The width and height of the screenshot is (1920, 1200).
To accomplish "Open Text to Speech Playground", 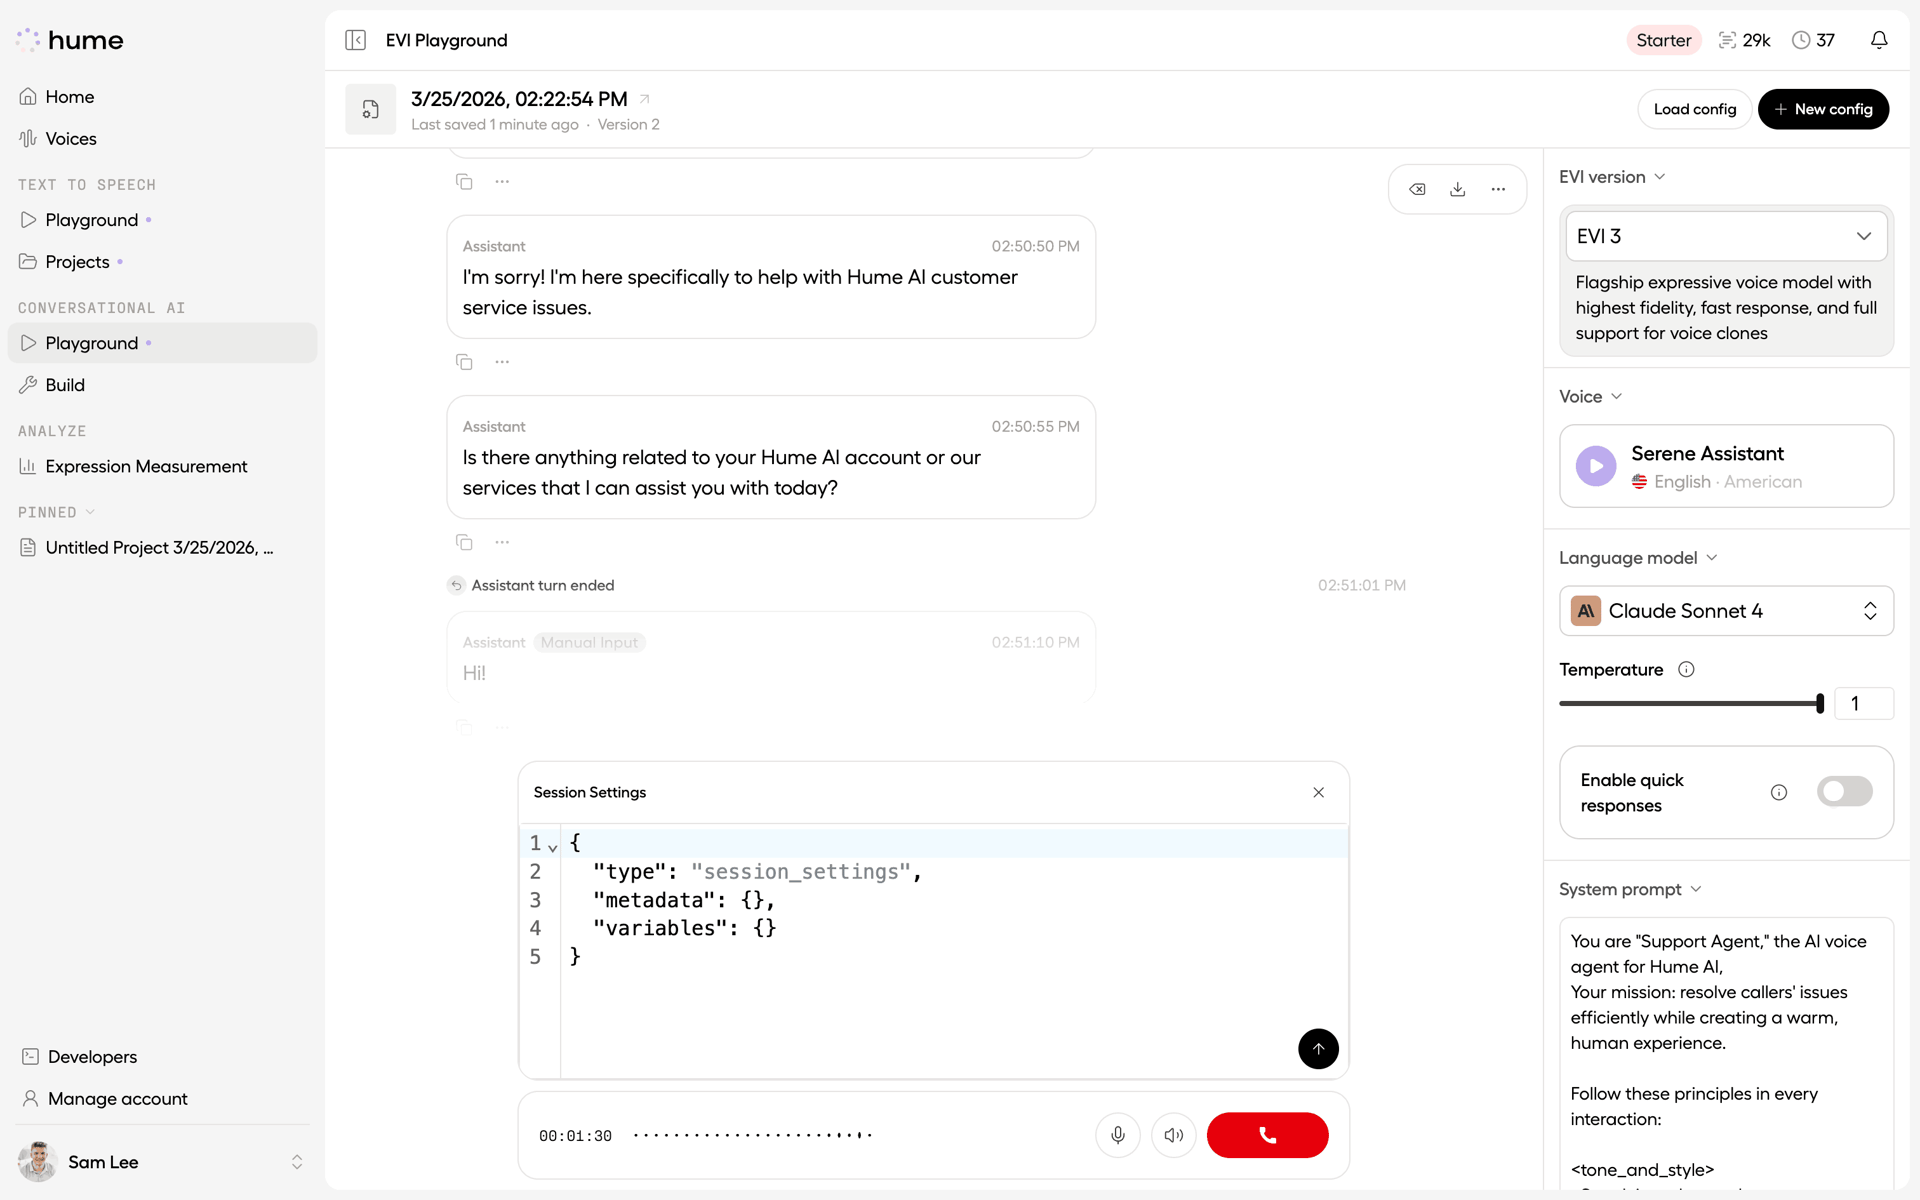I will click(162, 220).
